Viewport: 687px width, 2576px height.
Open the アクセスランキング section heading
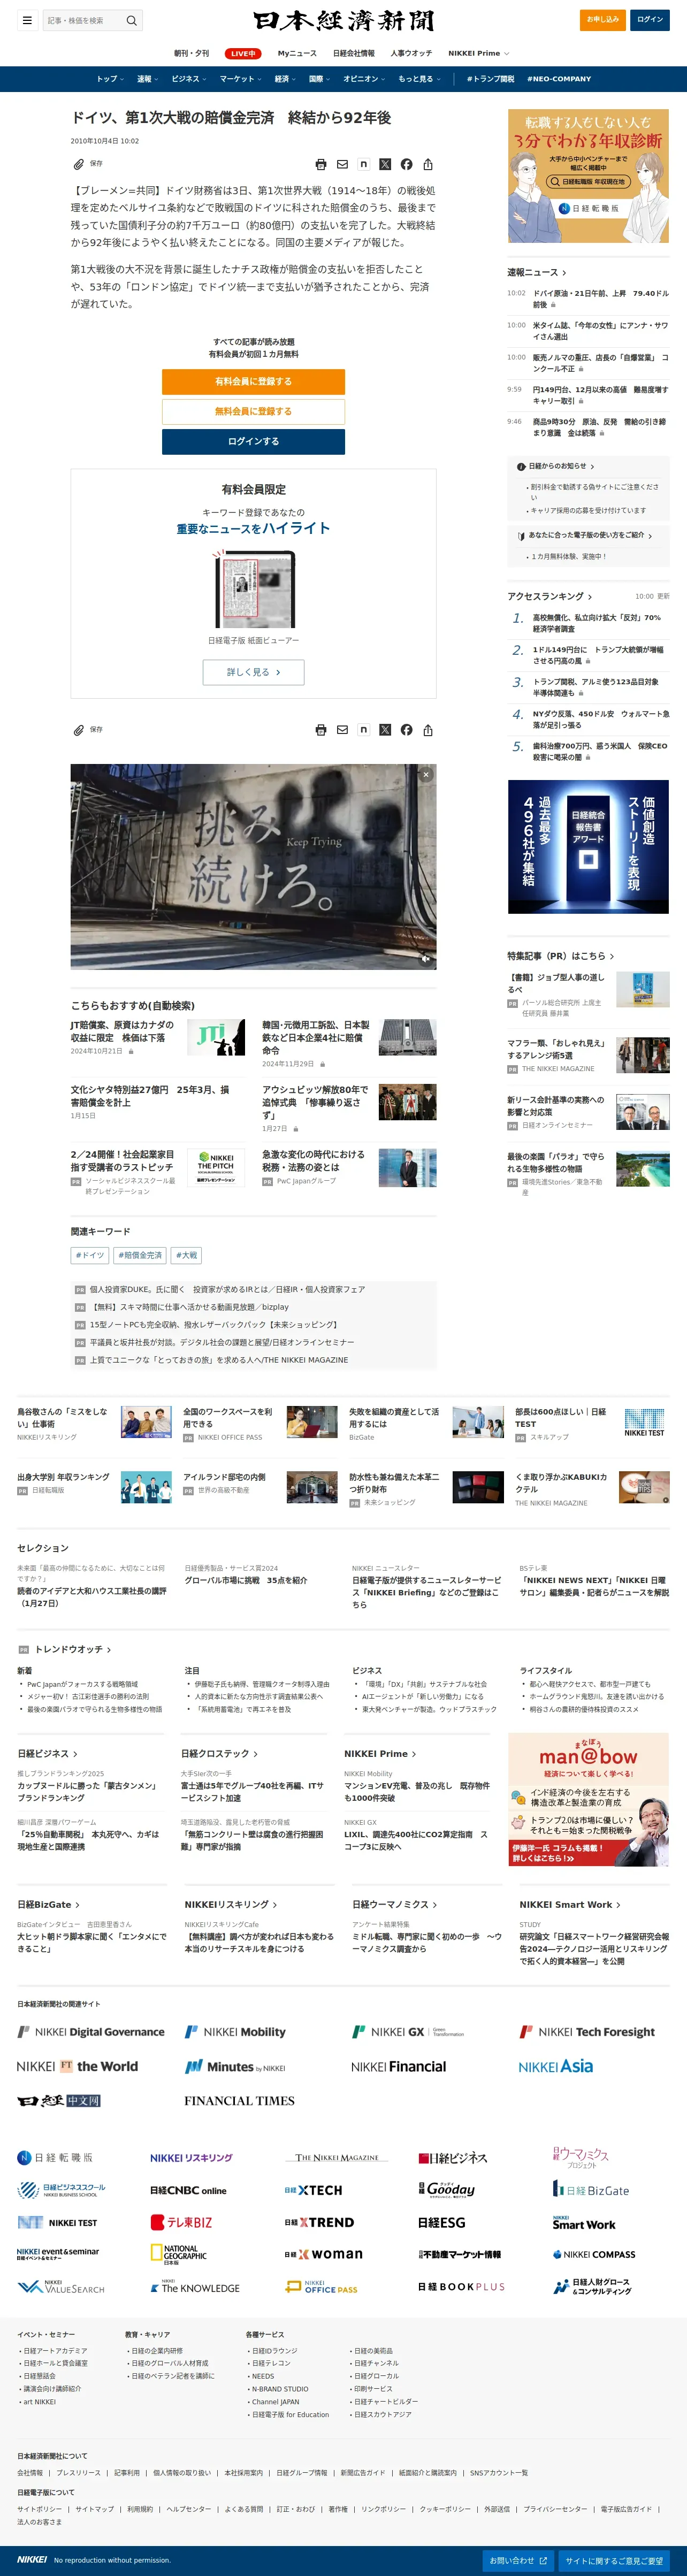pos(550,596)
